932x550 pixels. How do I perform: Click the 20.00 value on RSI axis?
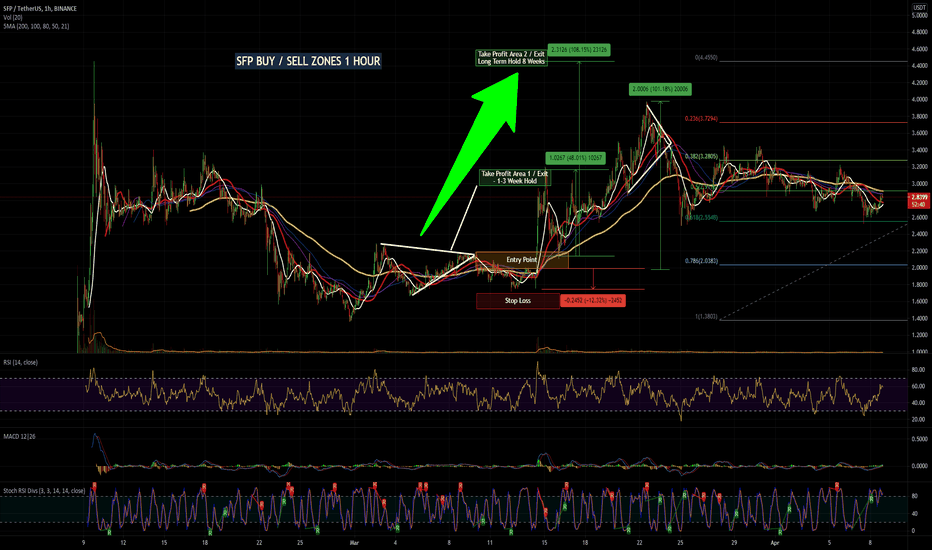pyautogui.click(x=918, y=420)
